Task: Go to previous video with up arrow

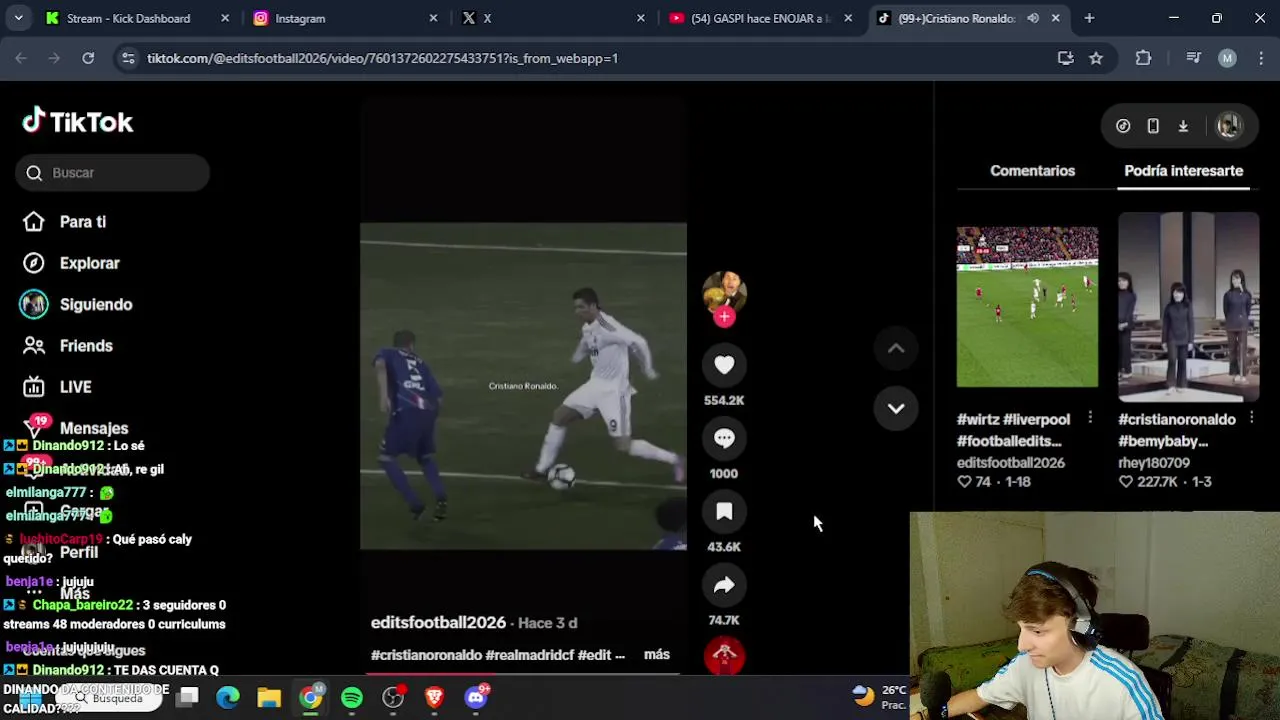Action: [896, 348]
